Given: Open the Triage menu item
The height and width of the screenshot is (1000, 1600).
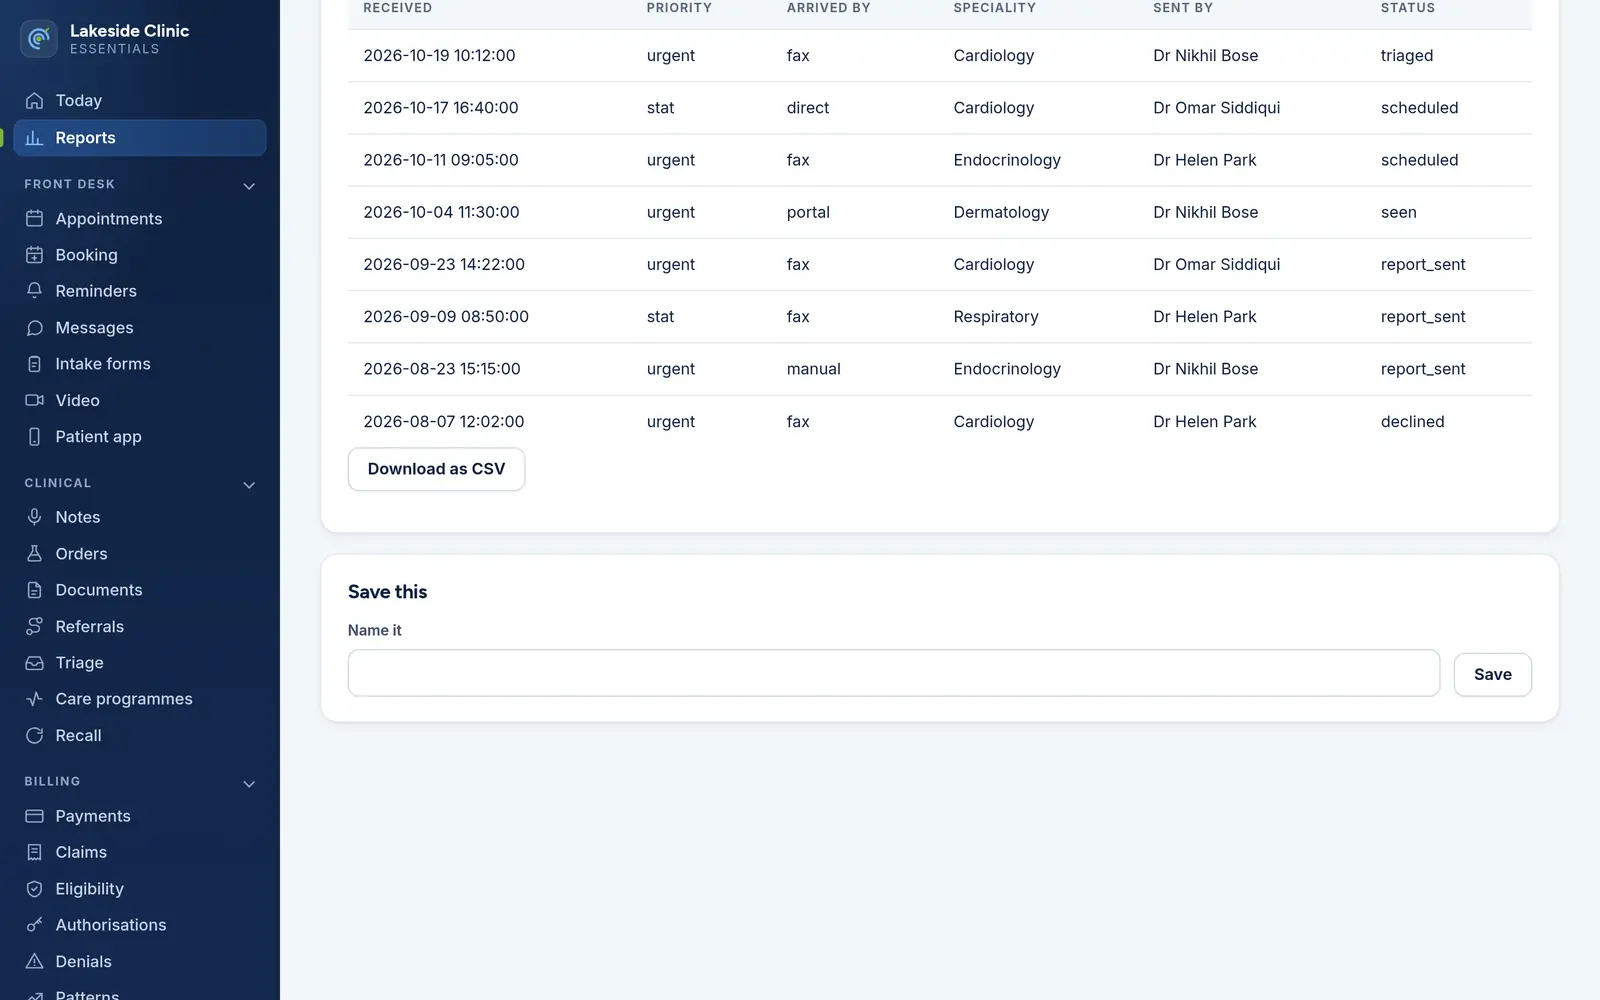Looking at the screenshot, I should tap(140, 663).
